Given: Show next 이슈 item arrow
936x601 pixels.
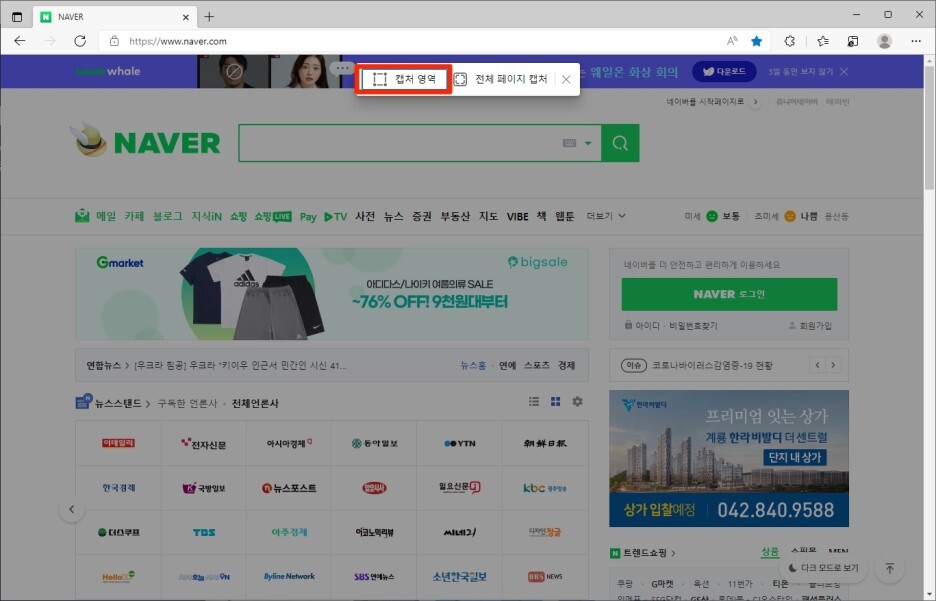Looking at the screenshot, I should point(833,365).
